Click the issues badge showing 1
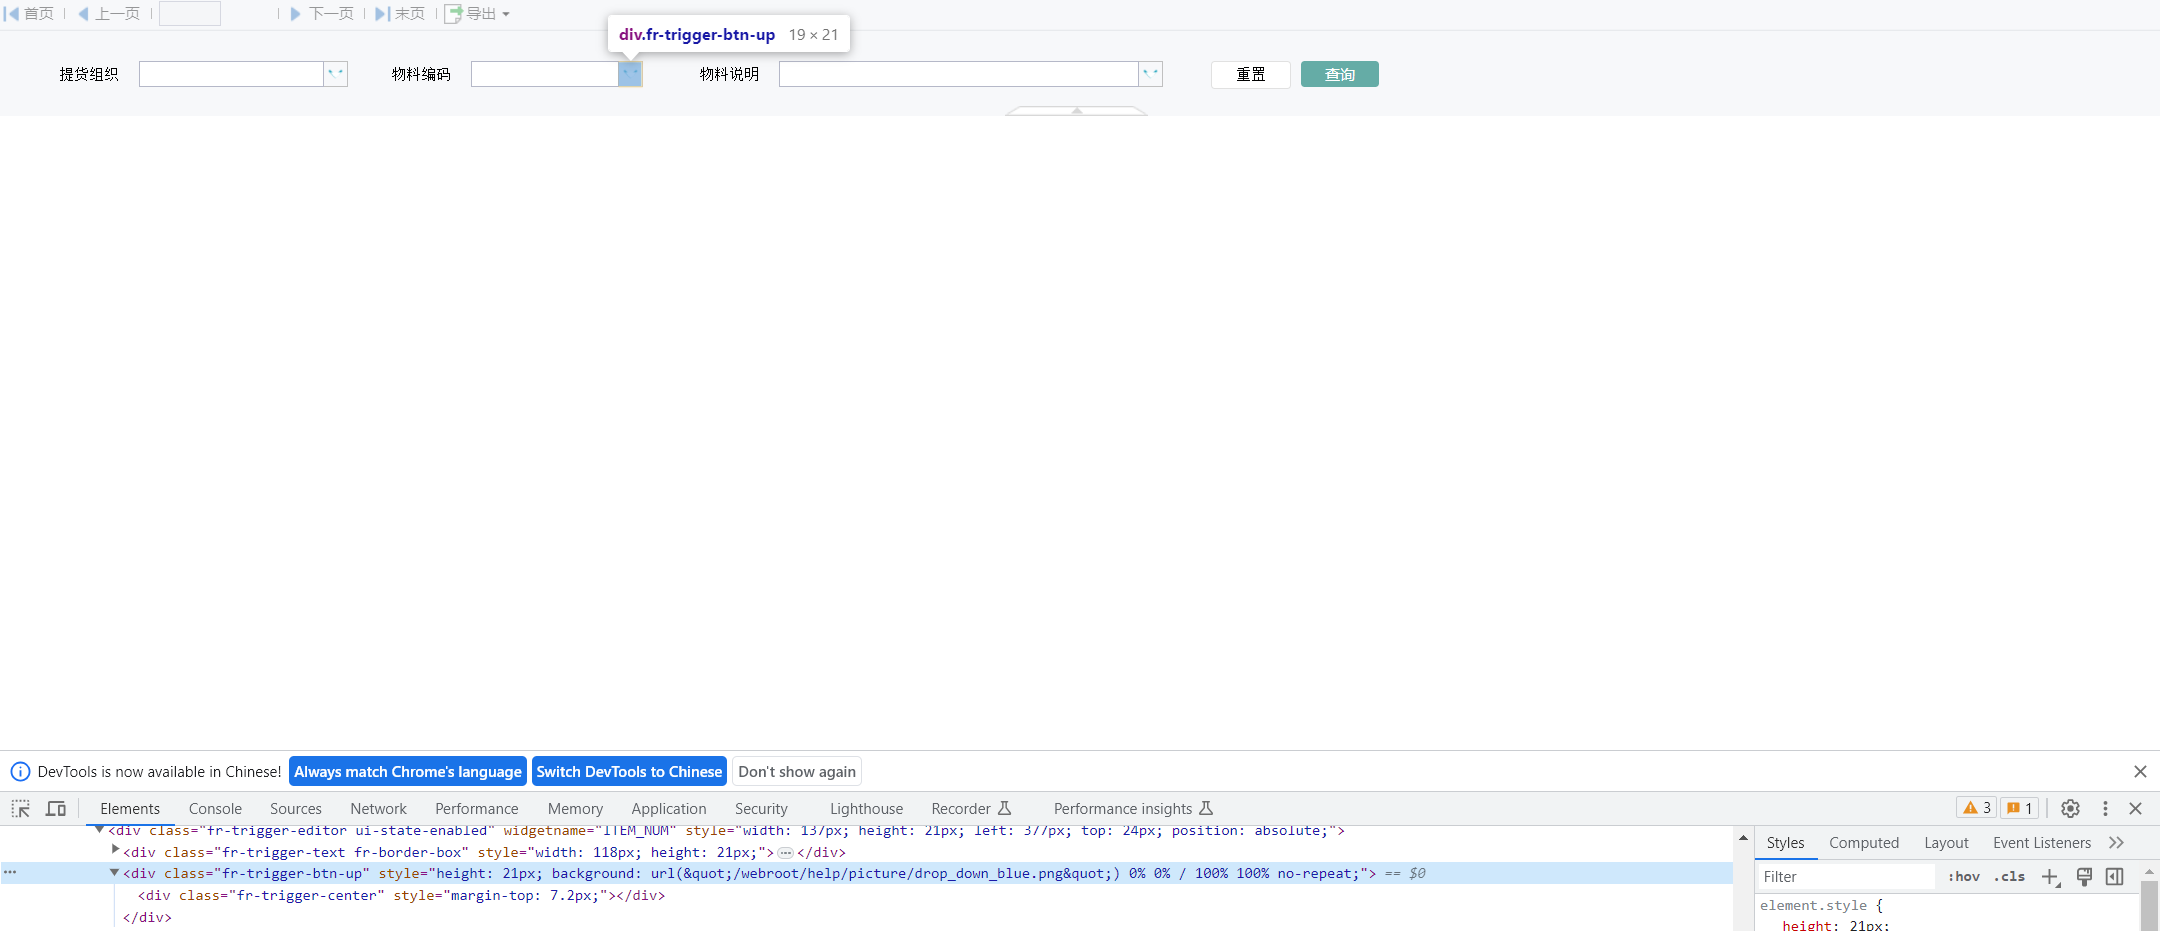Viewport: 2160px width, 931px height. [x=2019, y=809]
